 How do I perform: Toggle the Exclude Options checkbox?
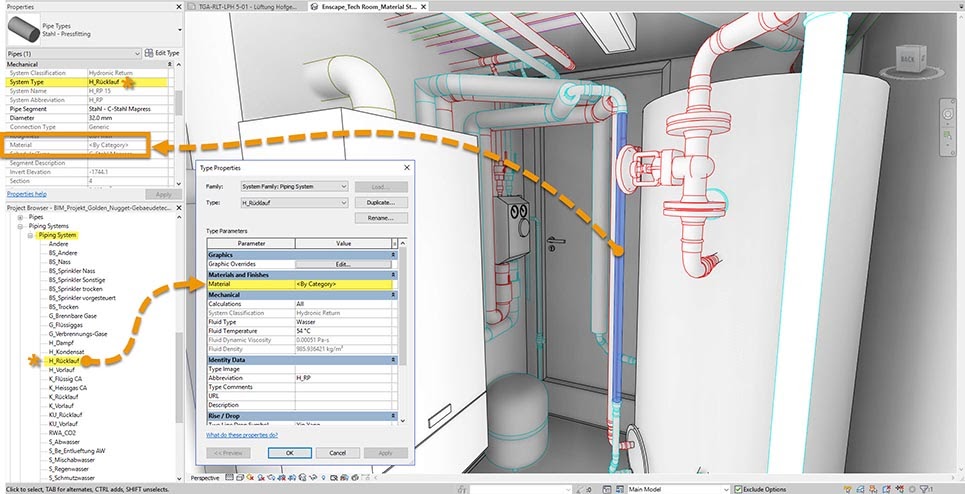click(737, 489)
